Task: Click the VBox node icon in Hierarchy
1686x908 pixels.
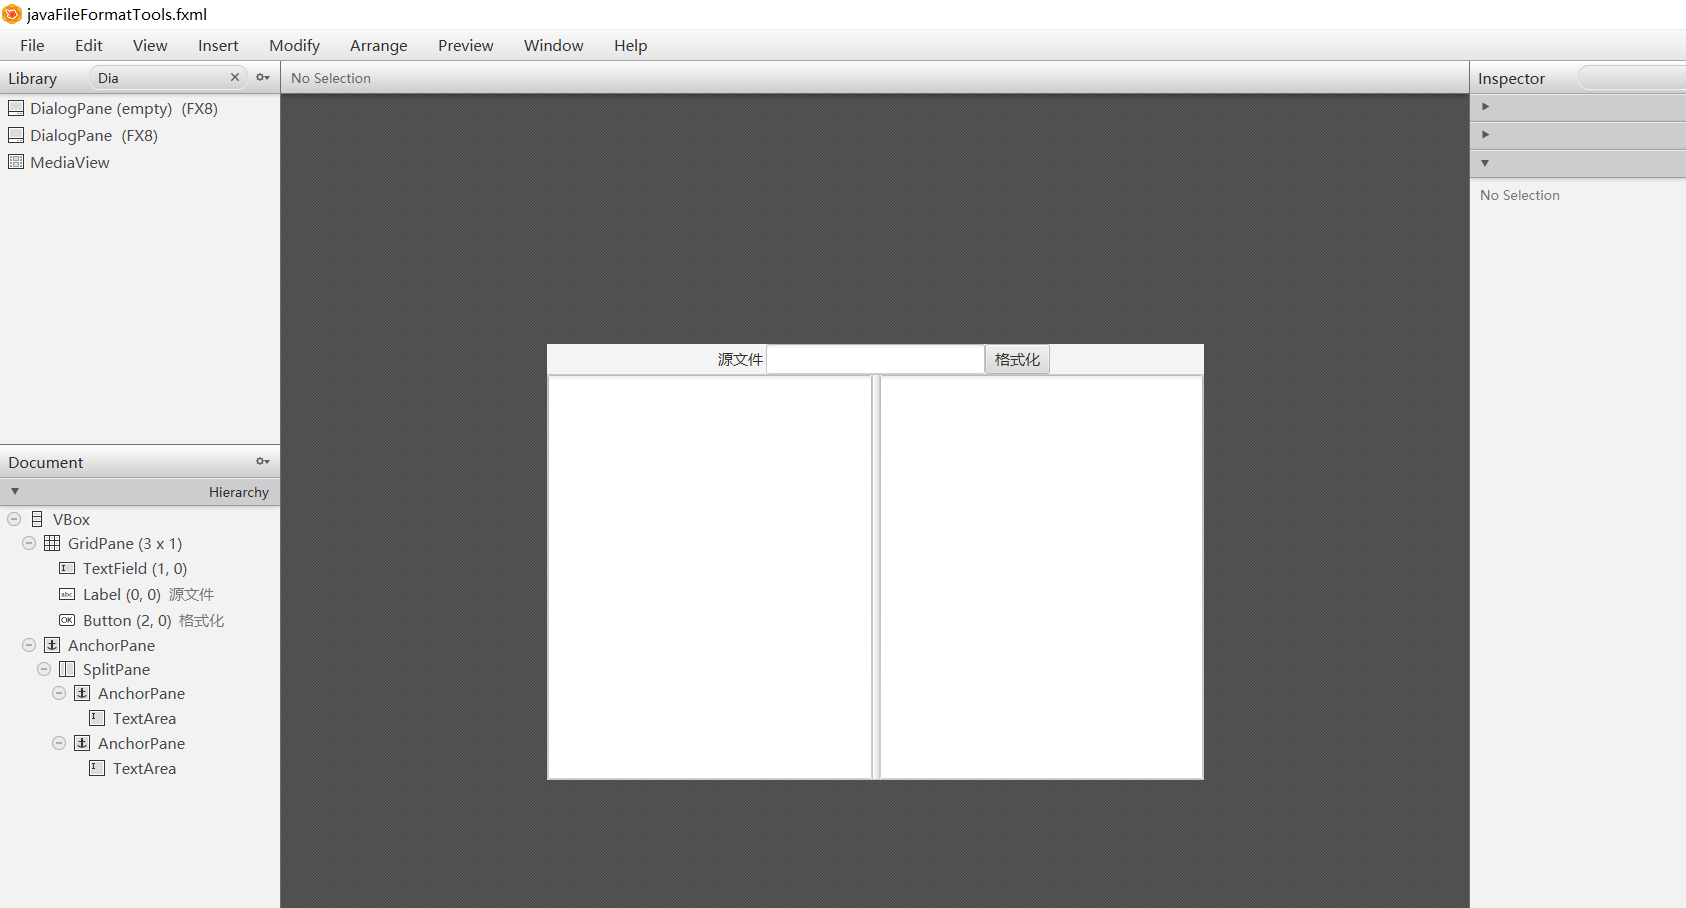Action: tap(37, 519)
